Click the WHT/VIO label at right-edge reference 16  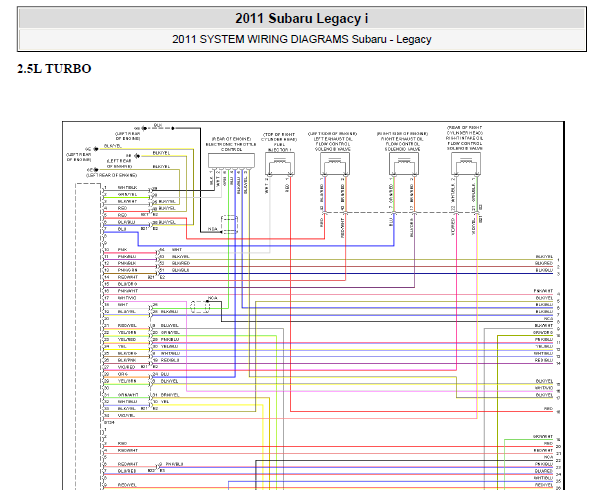(544, 388)
